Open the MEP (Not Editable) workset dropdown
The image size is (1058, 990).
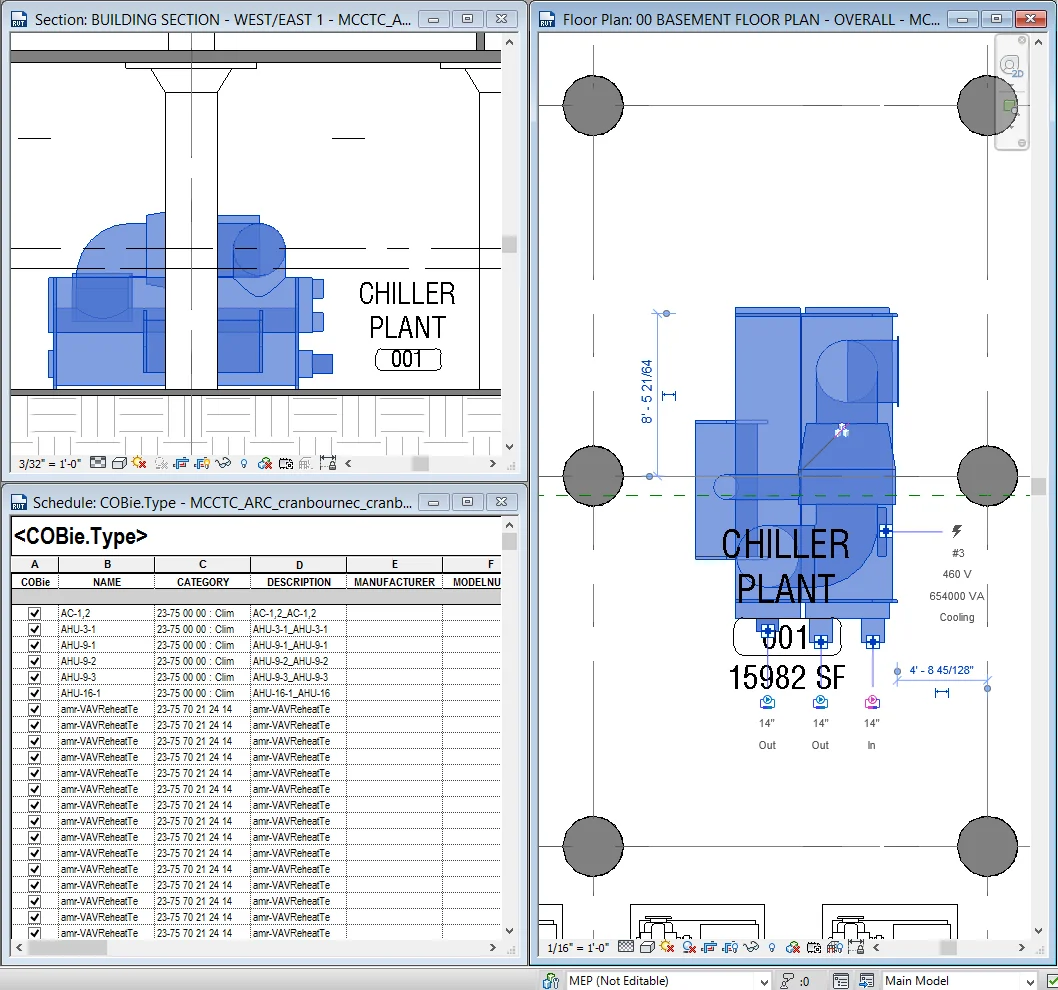669,981
